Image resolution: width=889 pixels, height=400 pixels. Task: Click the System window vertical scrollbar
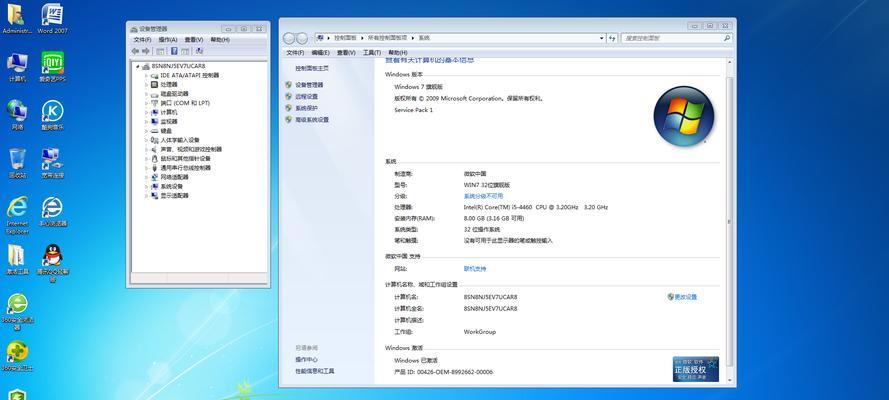click(x=729, y=221)
